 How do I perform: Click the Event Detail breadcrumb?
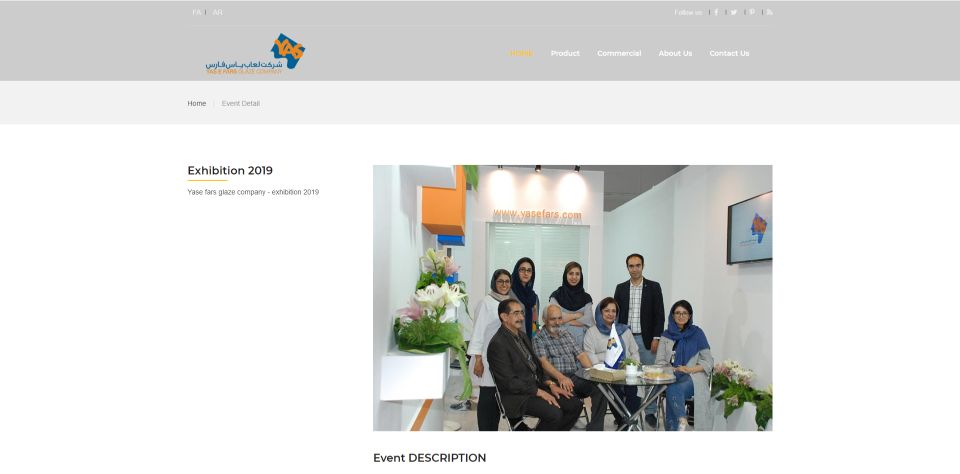point(241,103)
